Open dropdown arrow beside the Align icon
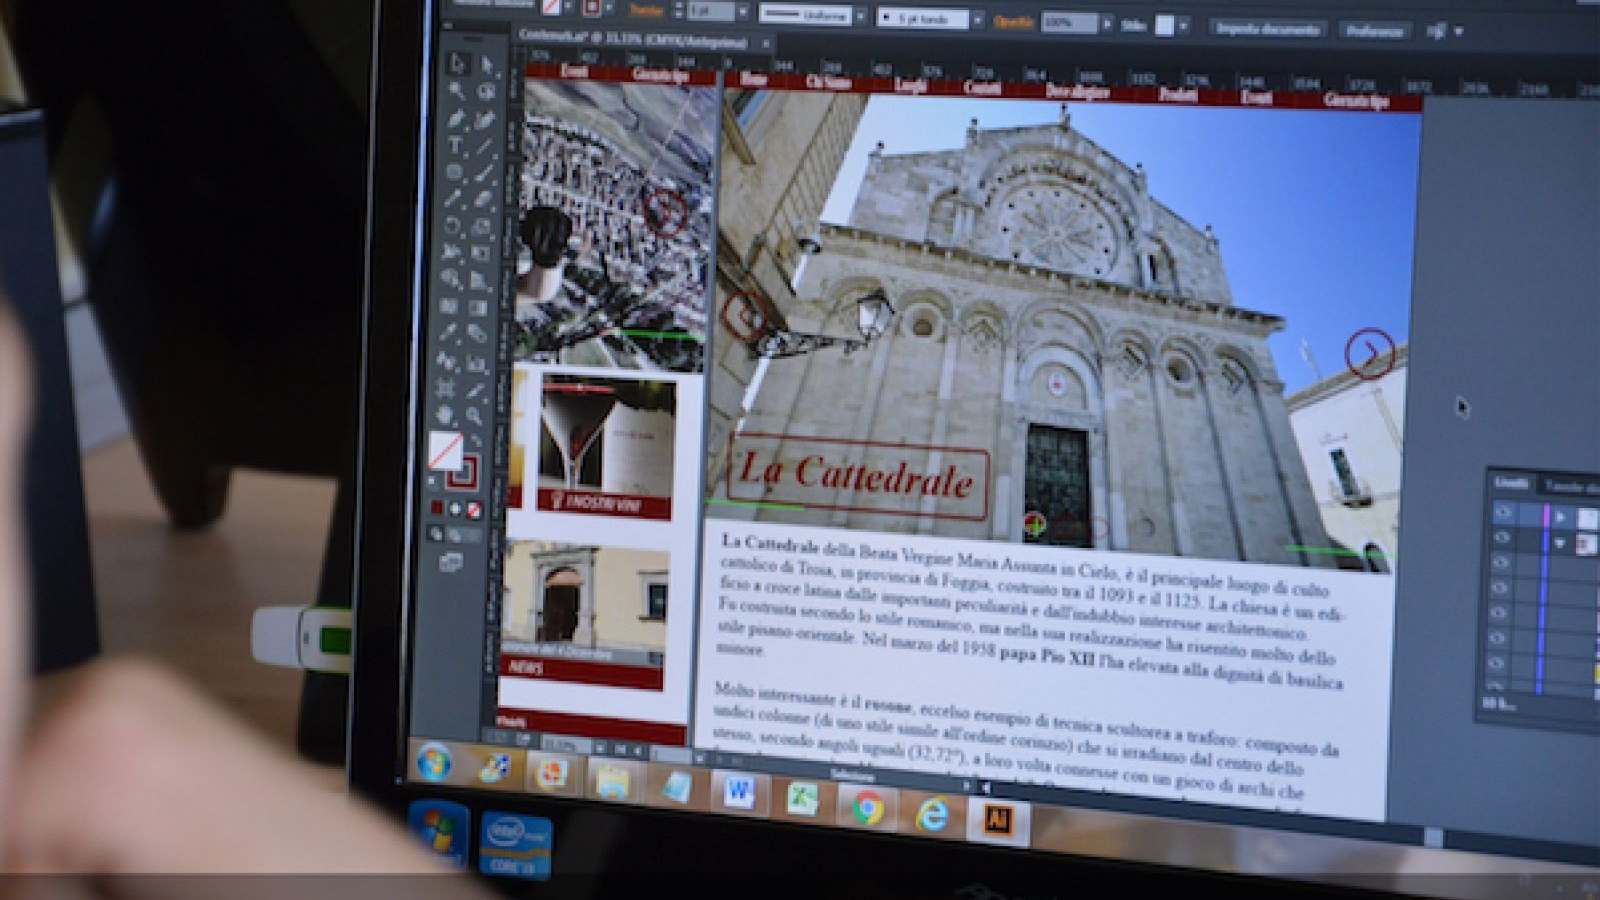The image size is (1600, 900). (1459, 32)
